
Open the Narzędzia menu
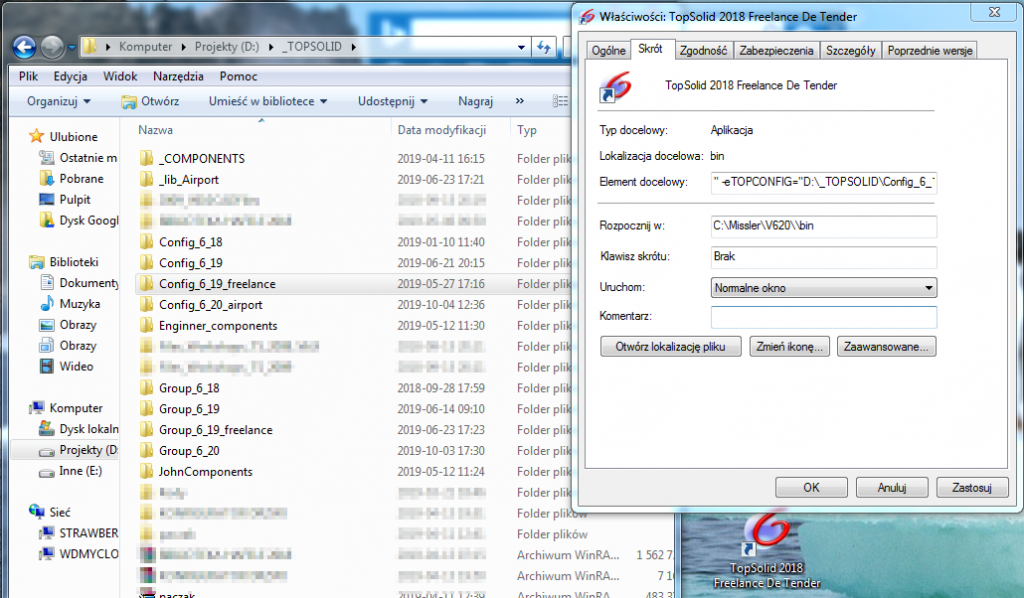(x=178, y=76)
